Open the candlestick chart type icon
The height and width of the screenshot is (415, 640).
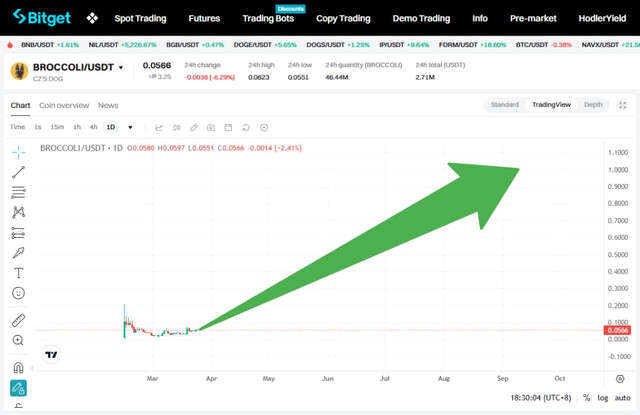point(176,128)
